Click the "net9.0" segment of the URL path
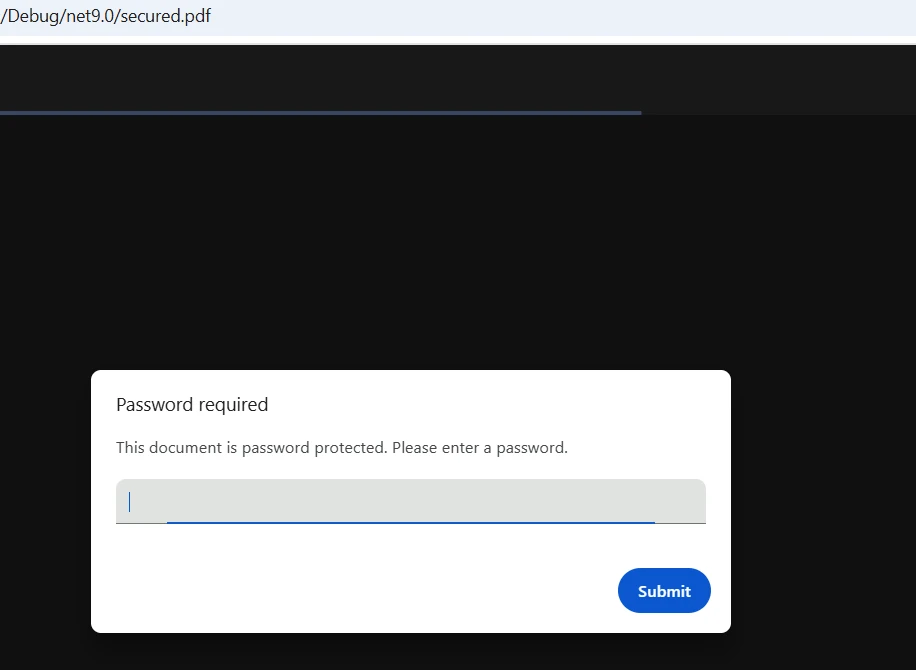The width and height of the screenshot is (916, 670). [x=86, y=16]
